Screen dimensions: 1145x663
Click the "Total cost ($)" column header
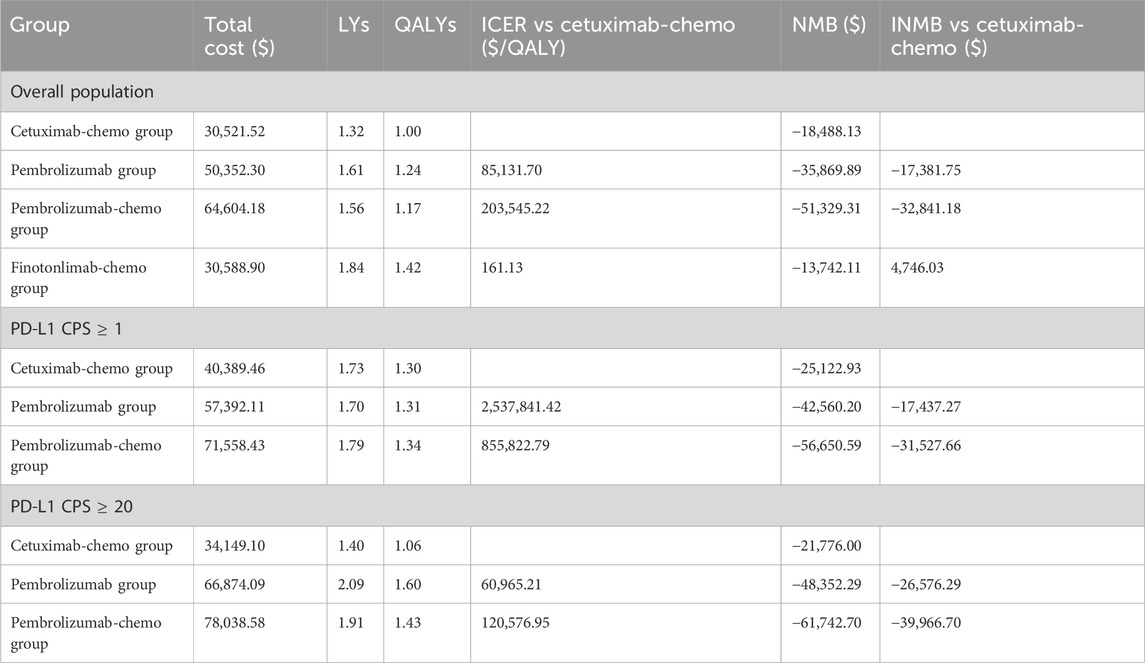[228, 36]
